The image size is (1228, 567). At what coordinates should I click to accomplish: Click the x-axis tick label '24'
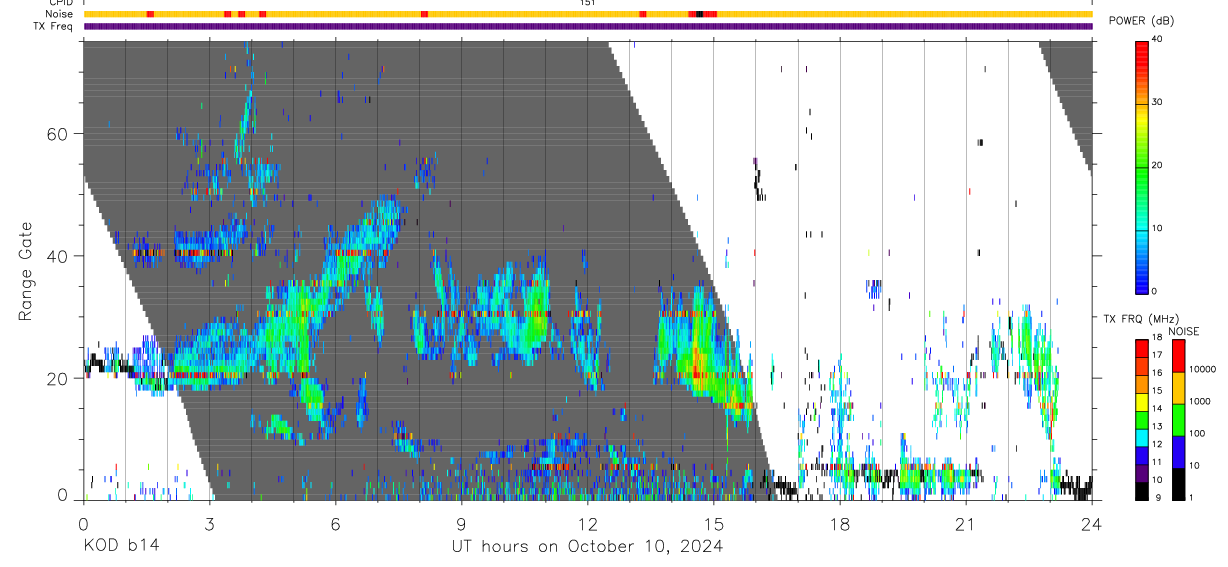click(x=1092, y=524)
